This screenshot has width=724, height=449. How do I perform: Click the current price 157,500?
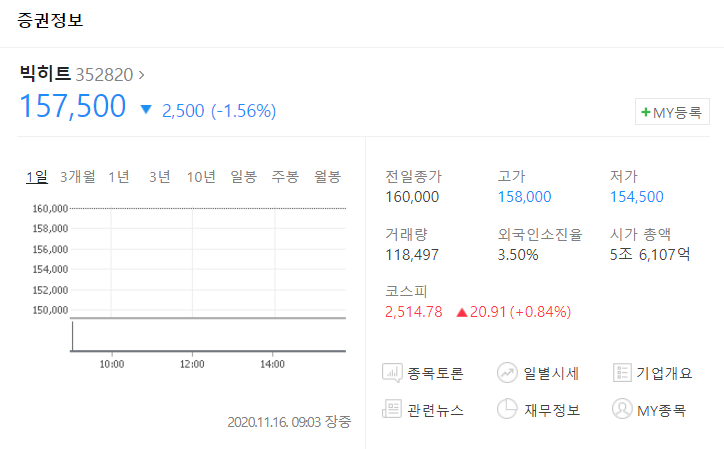(x=72, y=106)
